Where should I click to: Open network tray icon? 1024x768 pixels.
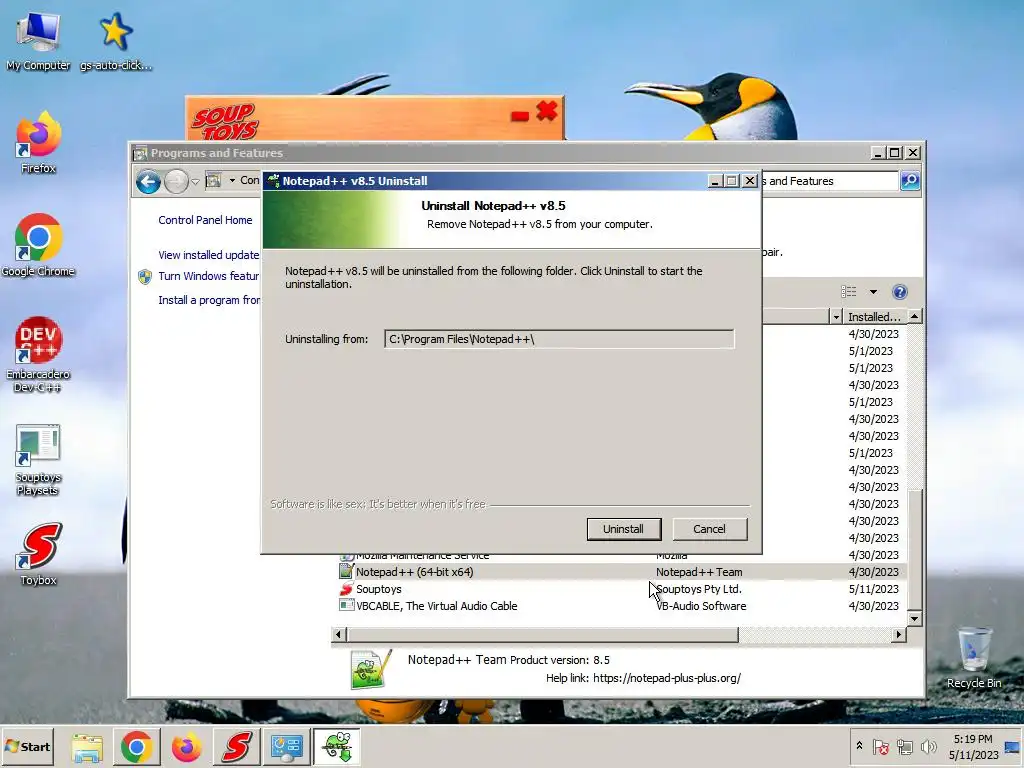[904, 746]
